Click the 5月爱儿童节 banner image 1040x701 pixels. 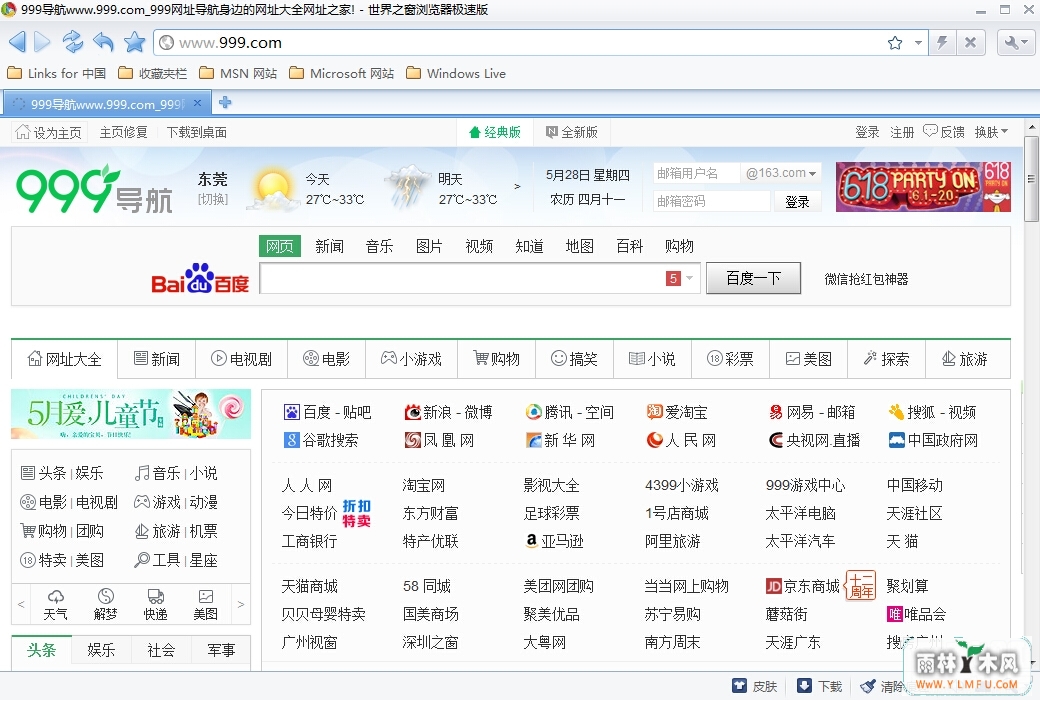131,414
